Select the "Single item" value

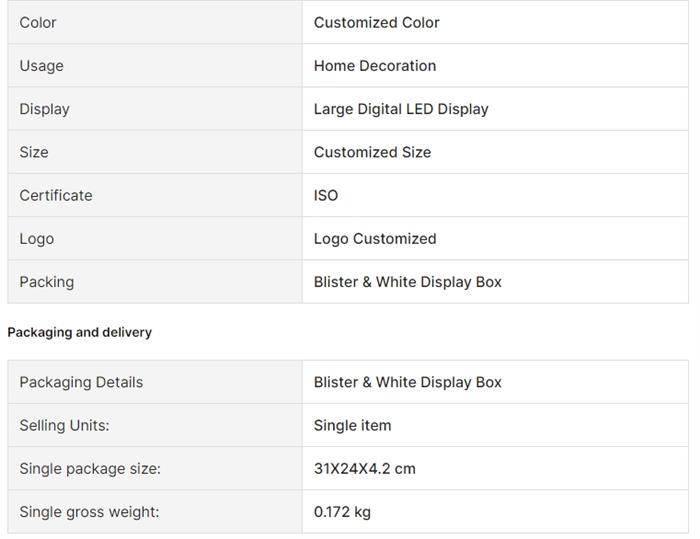[352, 425]
